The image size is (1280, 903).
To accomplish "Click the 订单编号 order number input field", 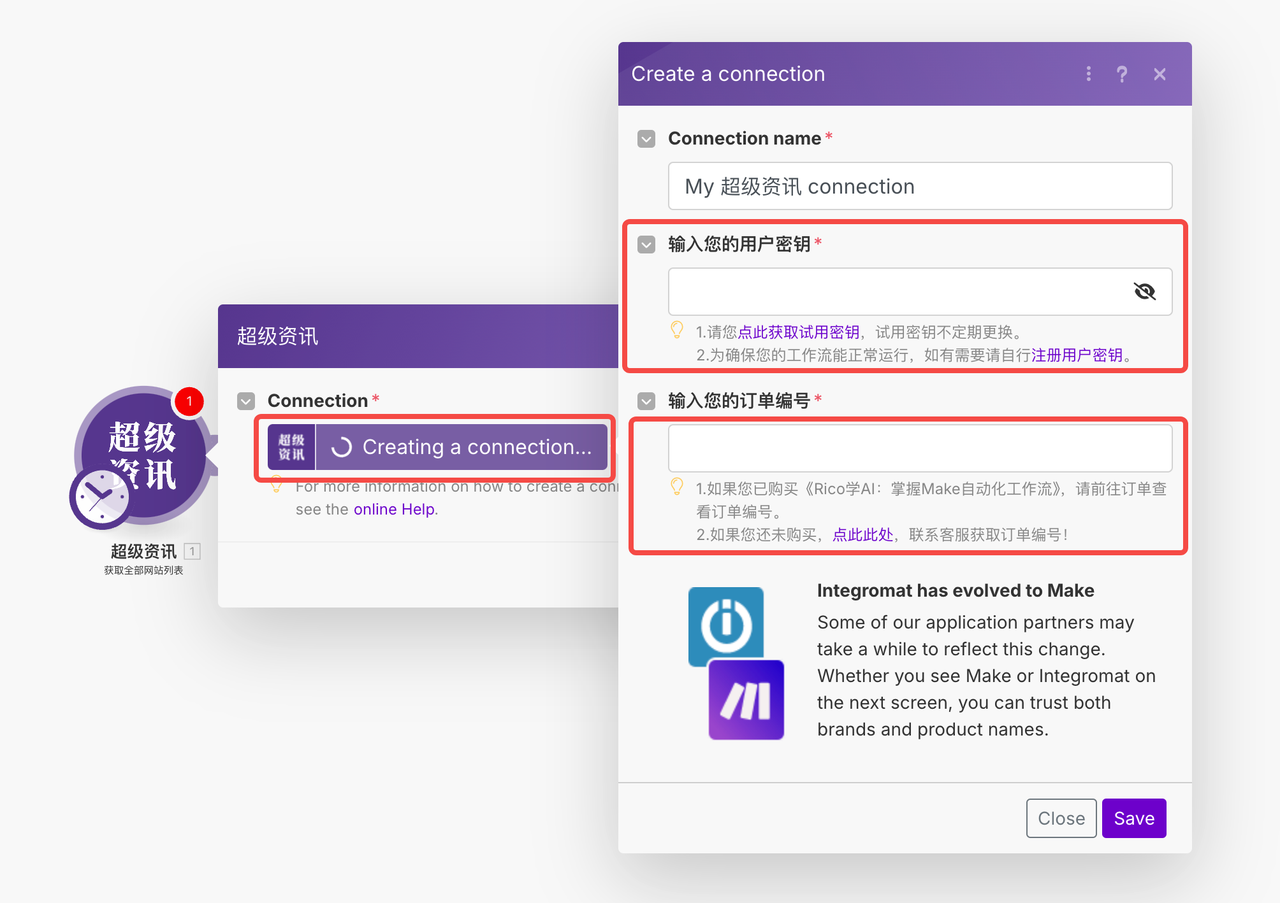I will pyautogui.click(x=919, y=448).
